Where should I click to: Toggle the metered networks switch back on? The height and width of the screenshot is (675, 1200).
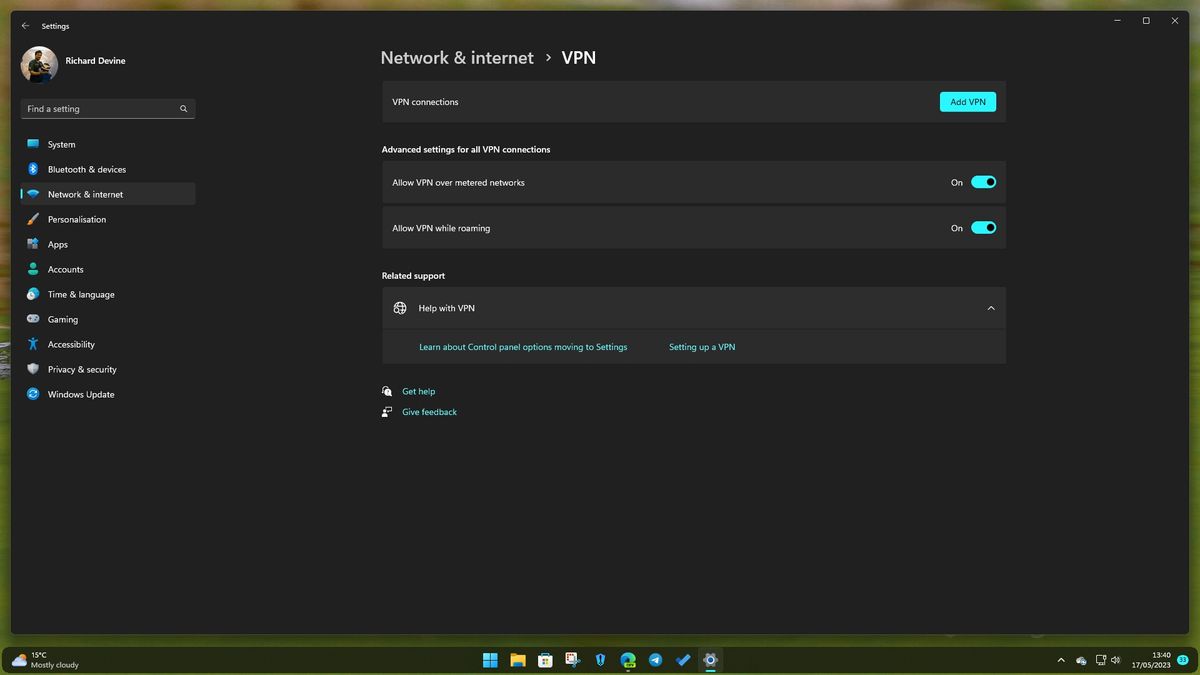(x=983, y=181)
